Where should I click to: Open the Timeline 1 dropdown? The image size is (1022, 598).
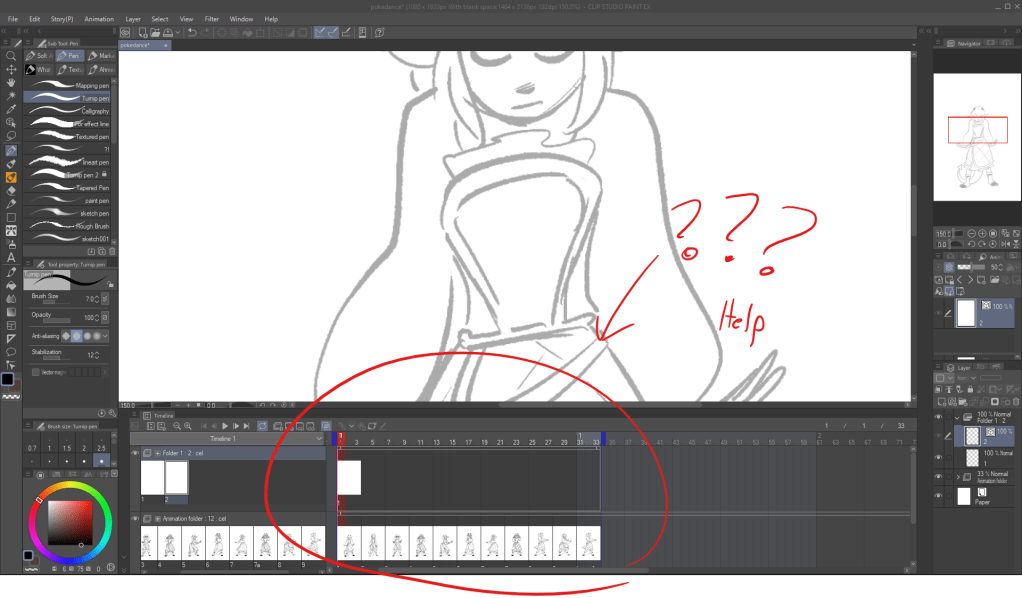pos(318,439)
